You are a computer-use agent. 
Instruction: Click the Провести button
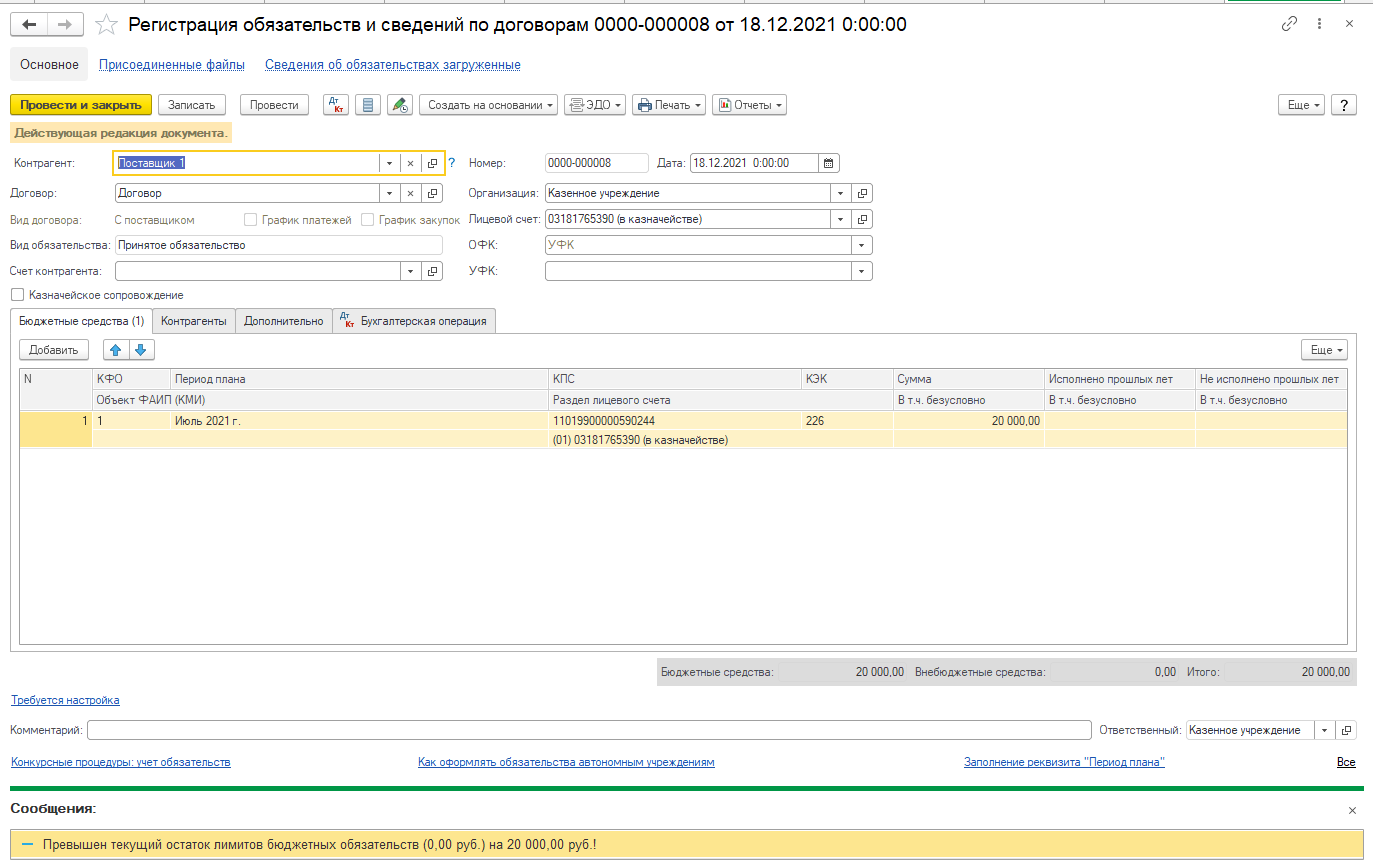point(274,105)
